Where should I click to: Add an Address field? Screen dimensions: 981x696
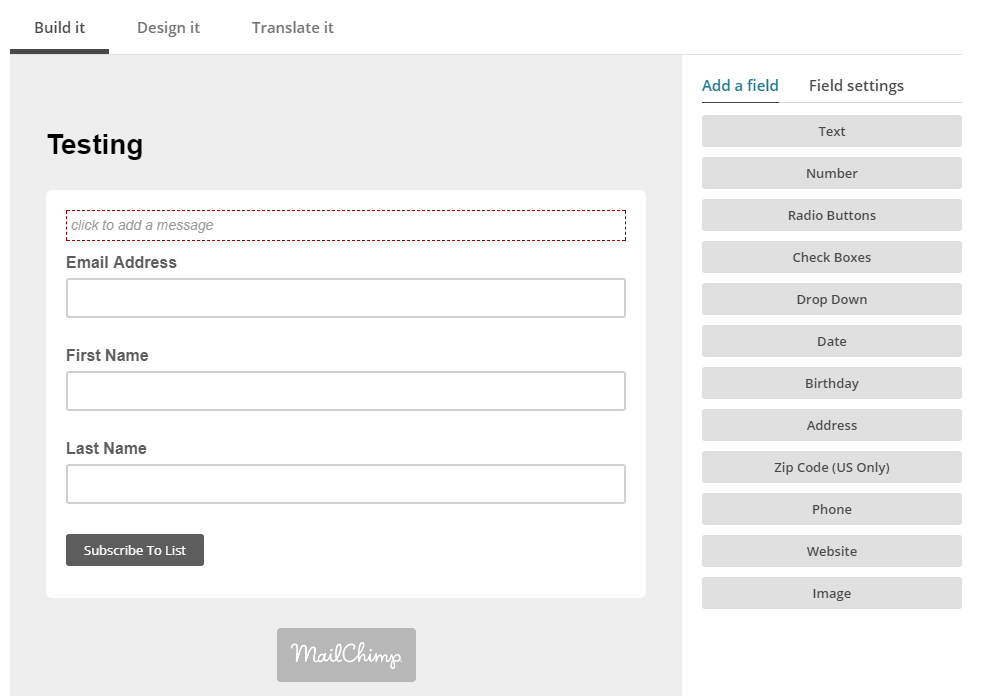[x=831, y=424]
